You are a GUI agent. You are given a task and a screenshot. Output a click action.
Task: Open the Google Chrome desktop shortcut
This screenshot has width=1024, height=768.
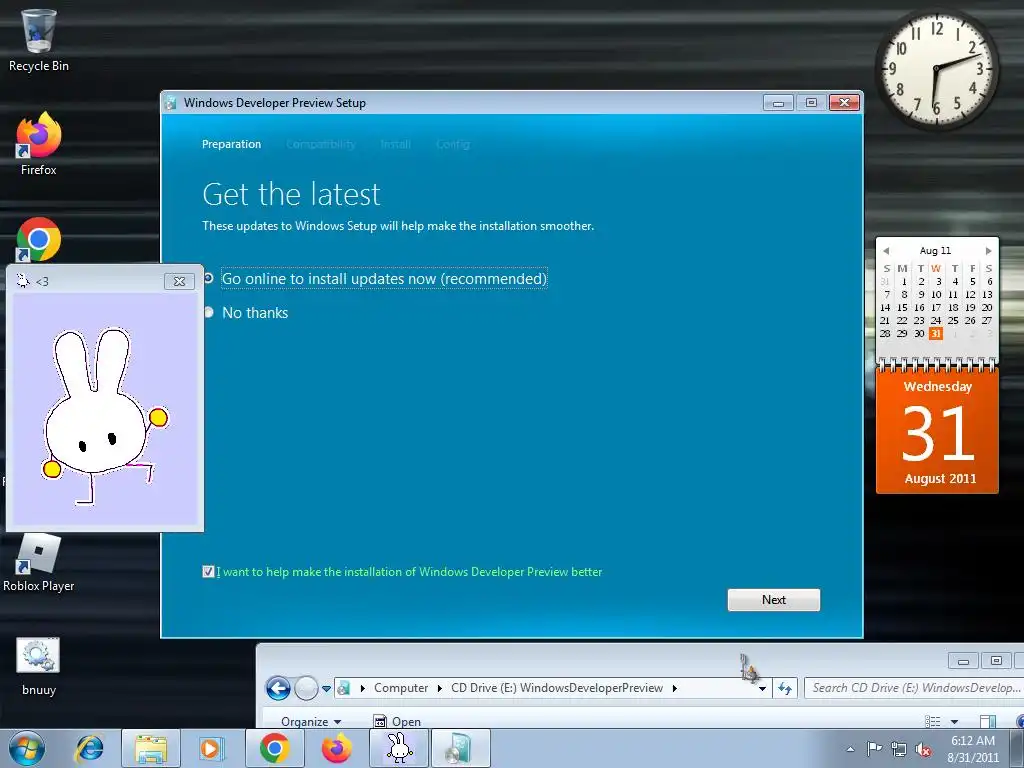click(39, 239)
